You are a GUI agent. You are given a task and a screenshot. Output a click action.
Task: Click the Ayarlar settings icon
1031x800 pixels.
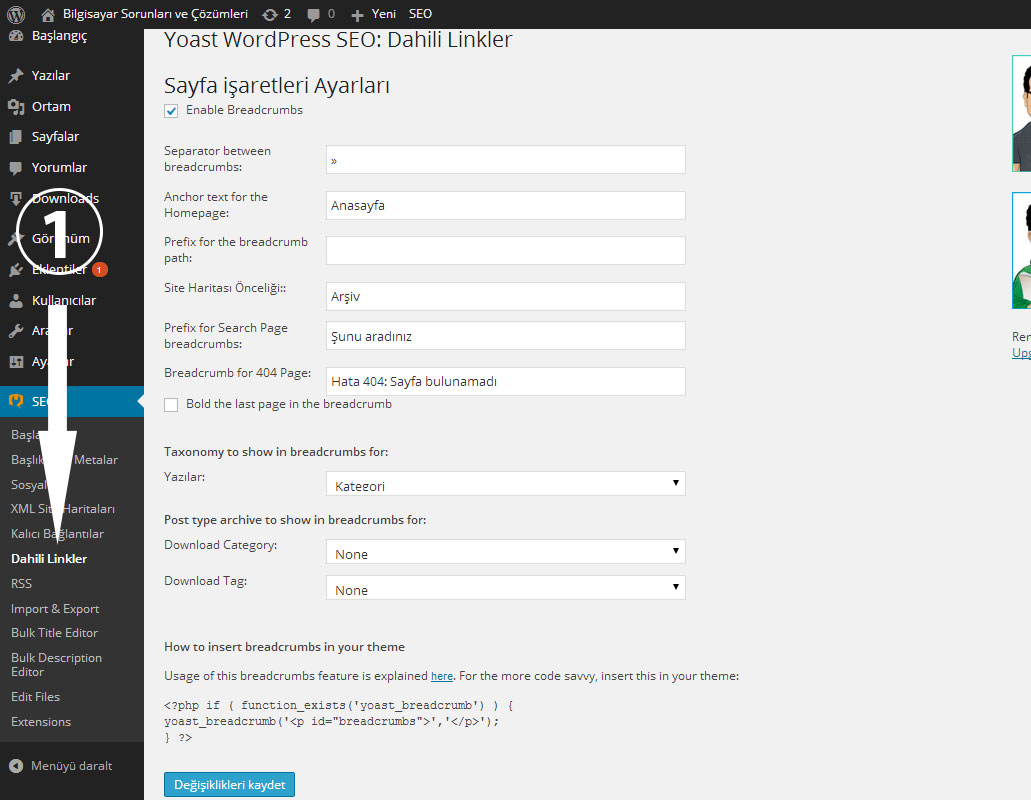[x=16, y=362]
